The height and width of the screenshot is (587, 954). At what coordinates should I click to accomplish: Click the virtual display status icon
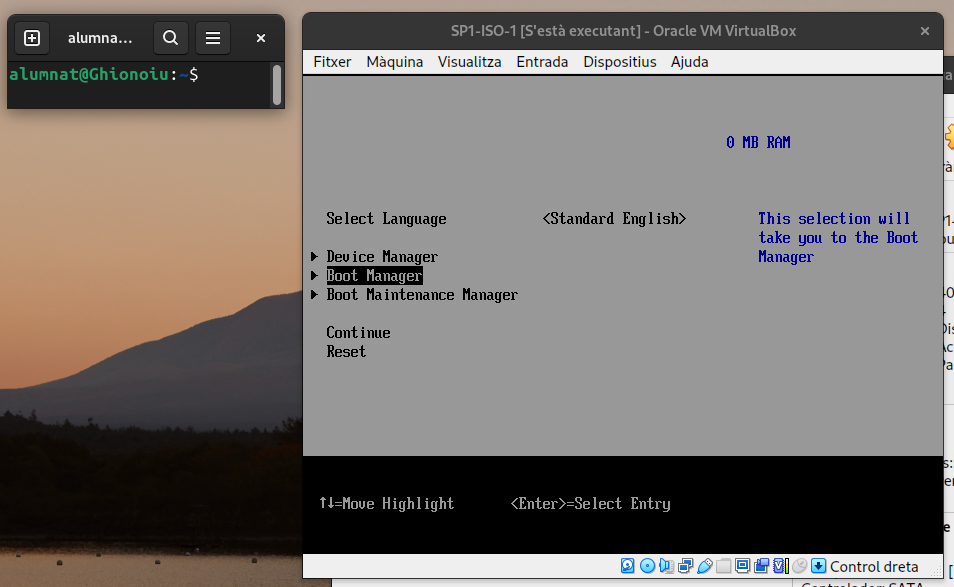coord(742,566)
